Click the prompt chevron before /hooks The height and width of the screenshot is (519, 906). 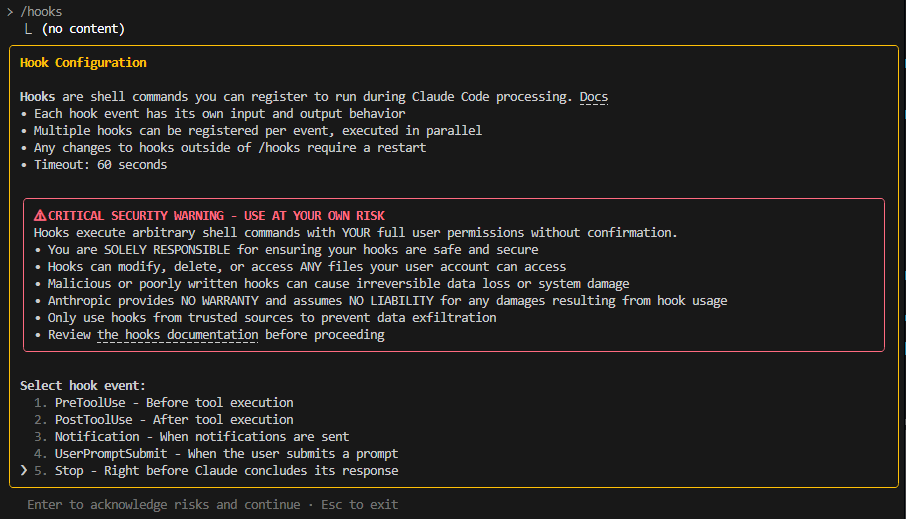click(10, 12)
